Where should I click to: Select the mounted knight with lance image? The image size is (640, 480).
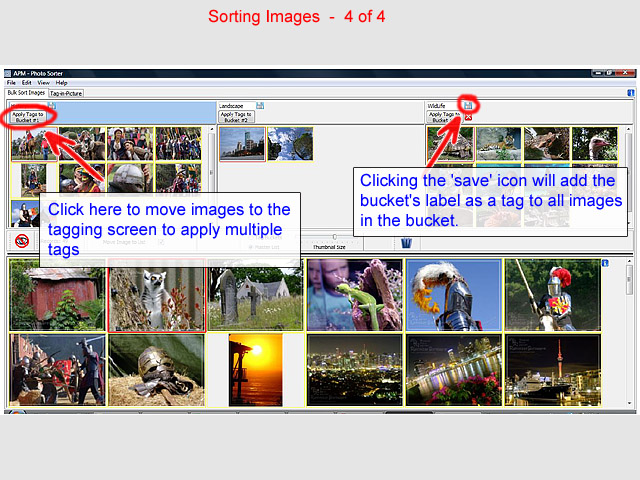(553, 295)
